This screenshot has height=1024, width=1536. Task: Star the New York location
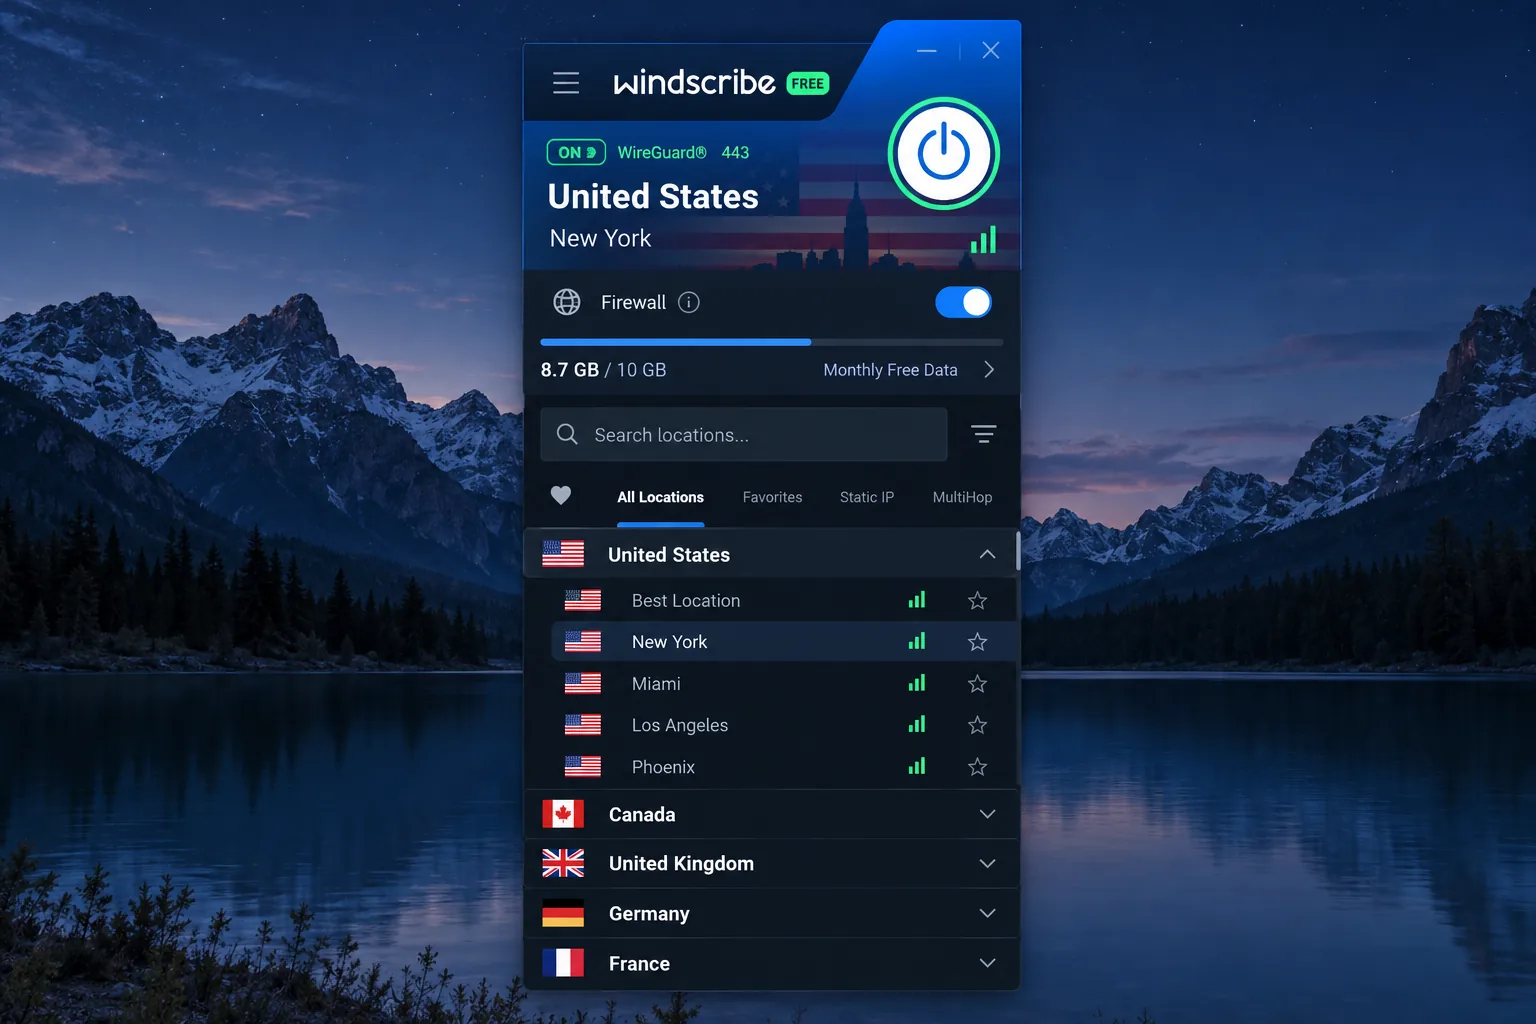[977, 642]
